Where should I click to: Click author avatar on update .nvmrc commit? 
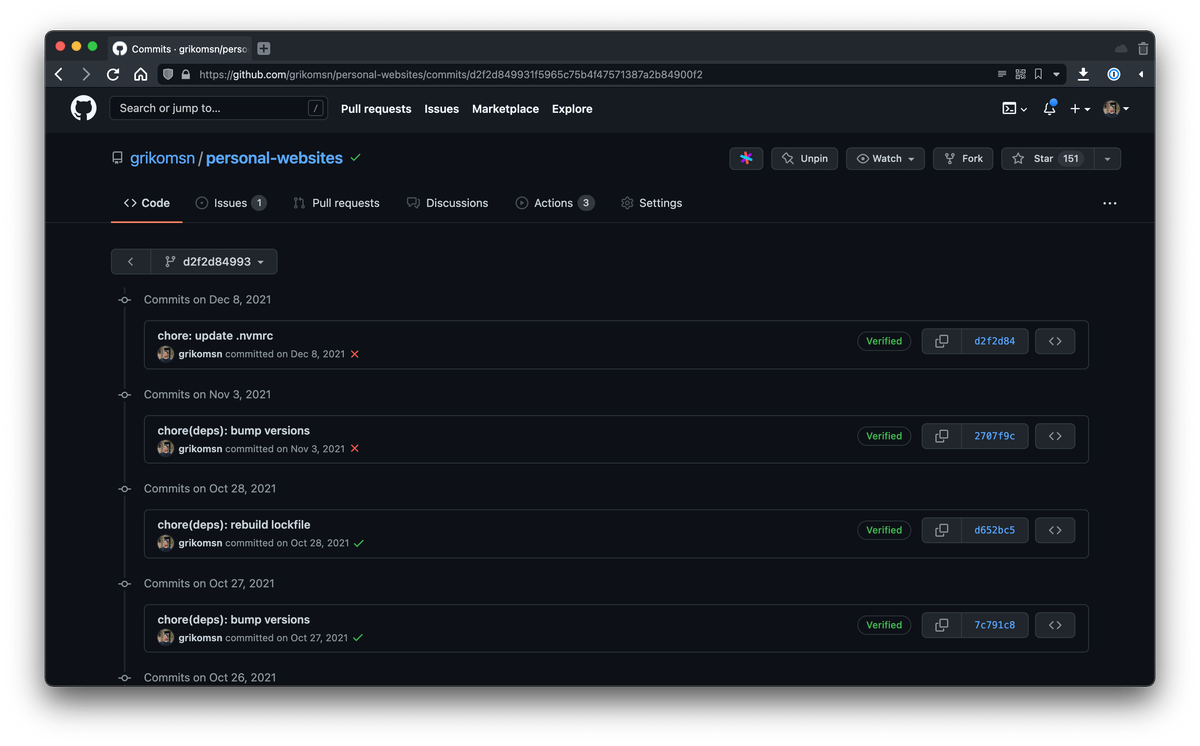pos(166,354)
